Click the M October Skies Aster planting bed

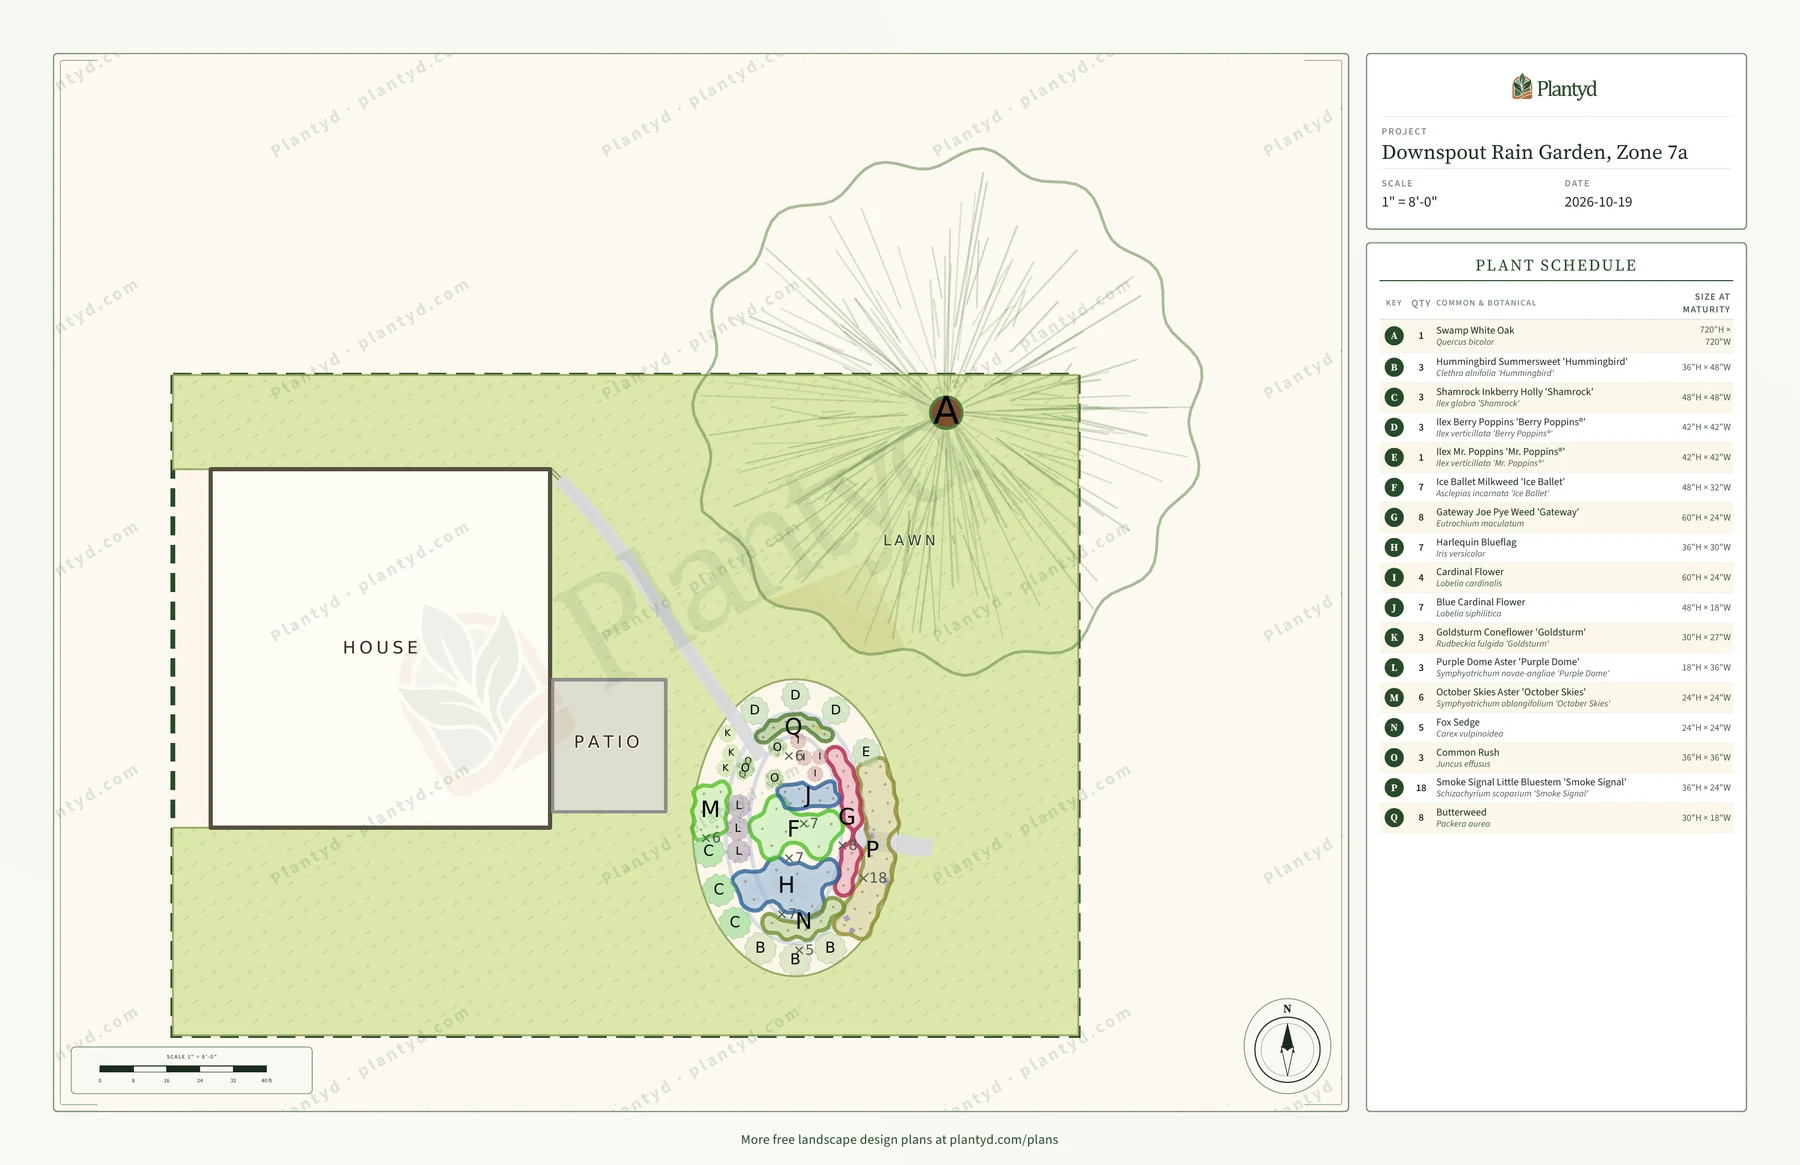[x=710, y=810]
